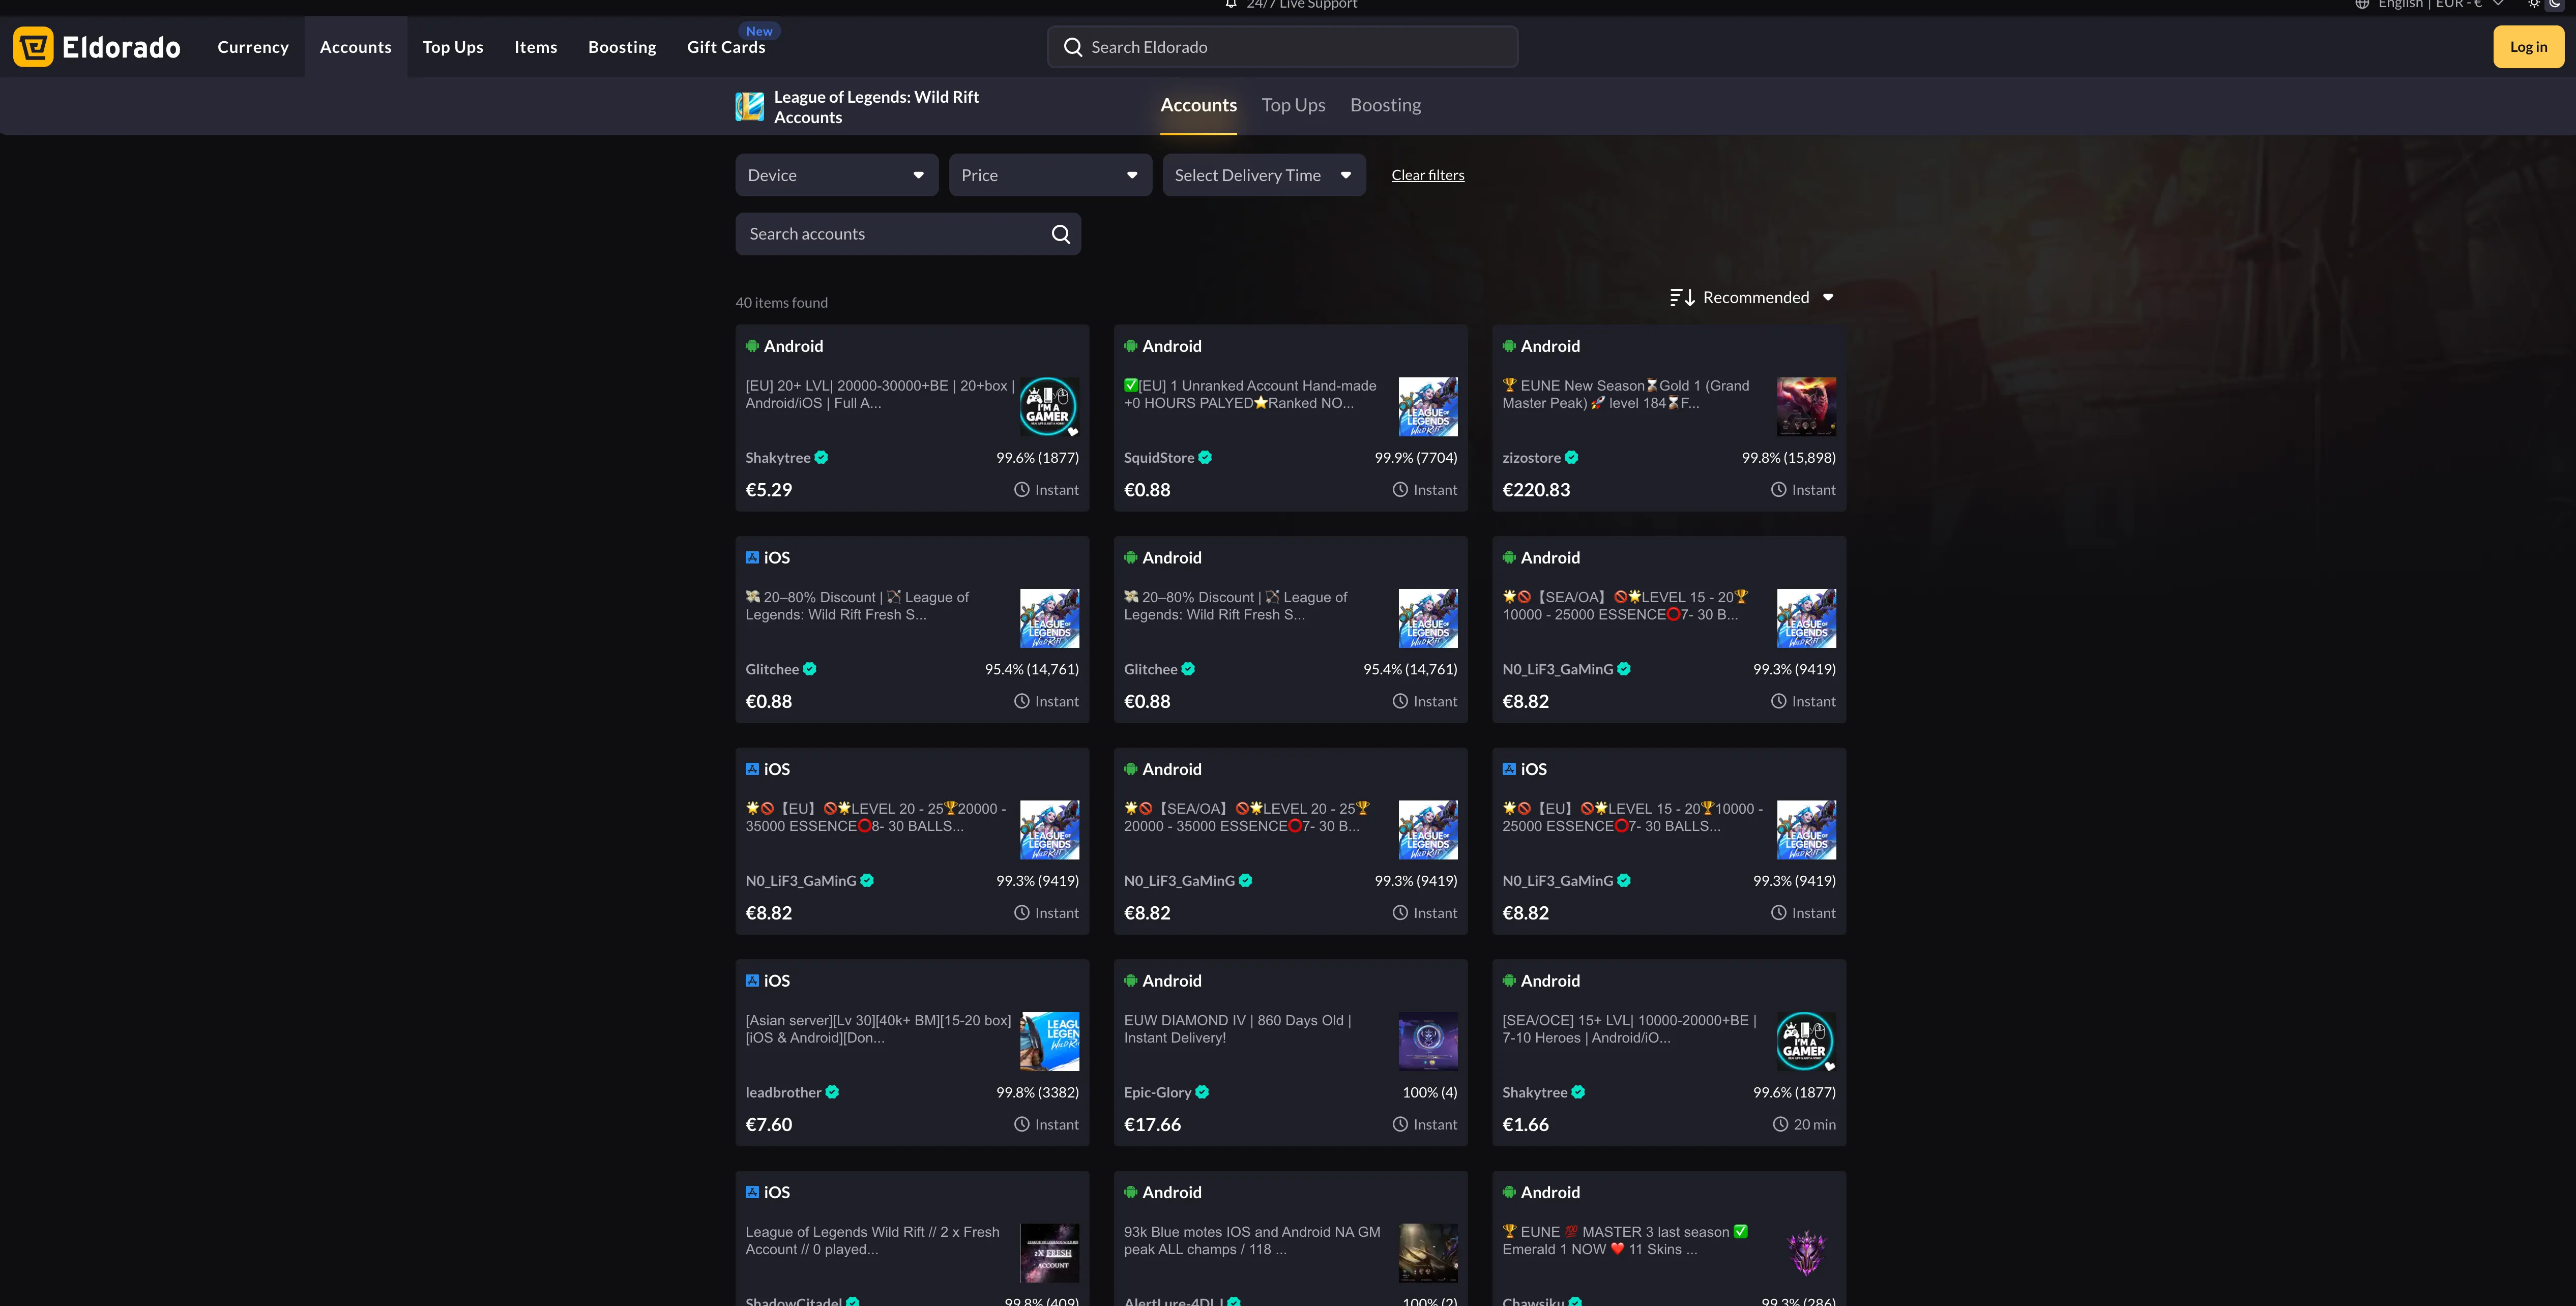Image resolution: width=2576 pixels, height=1306 pixels.
Task: Click the iOS icon on leadbrother listing
Action: point(752,981)
